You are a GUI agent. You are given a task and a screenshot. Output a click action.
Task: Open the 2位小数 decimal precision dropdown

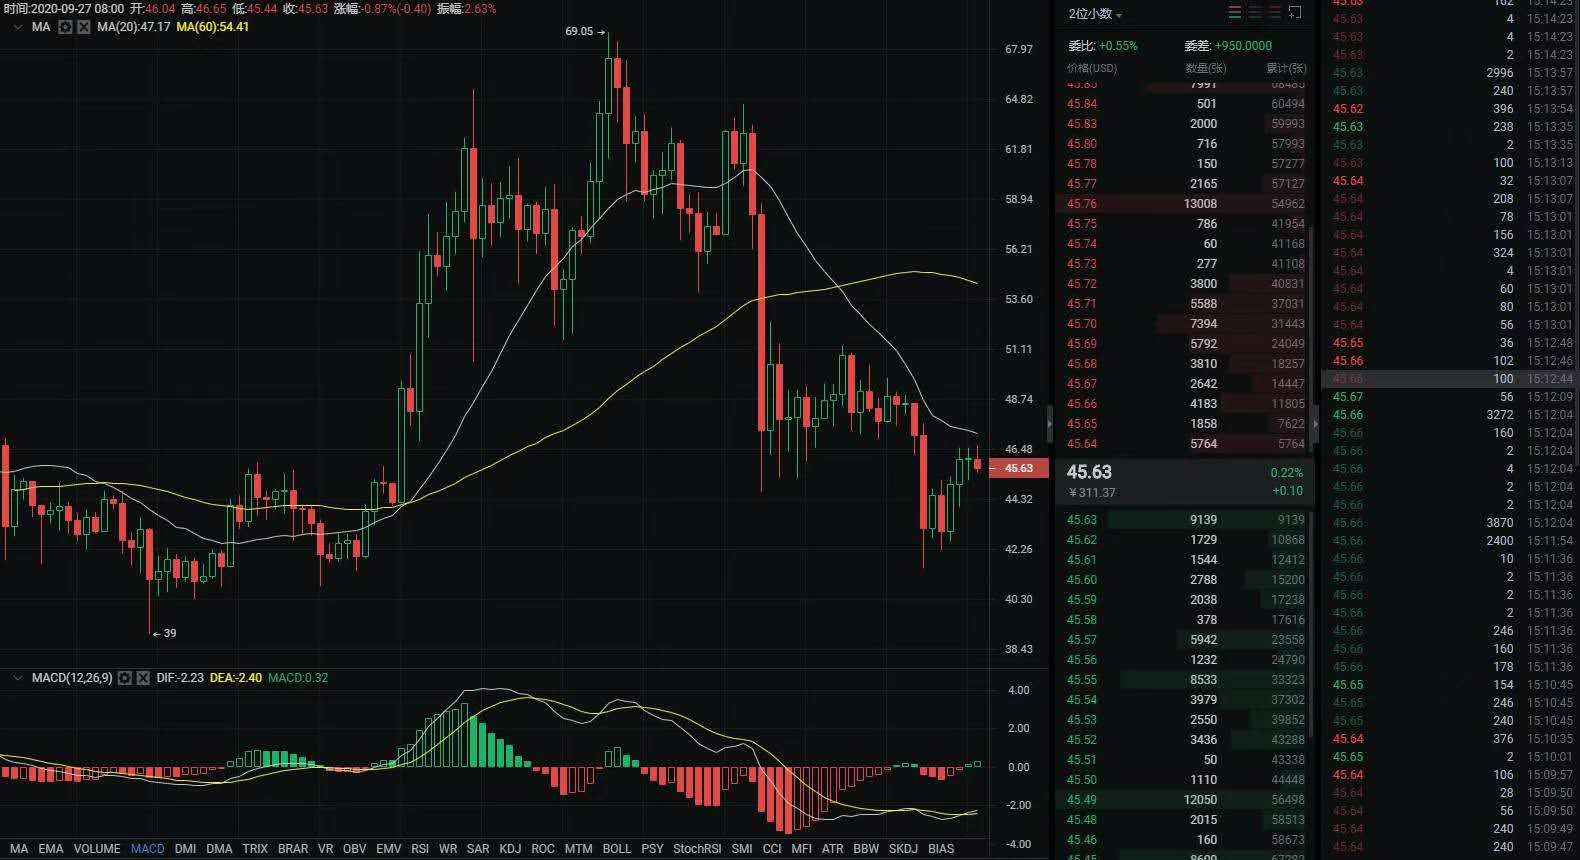(1095, 14)
